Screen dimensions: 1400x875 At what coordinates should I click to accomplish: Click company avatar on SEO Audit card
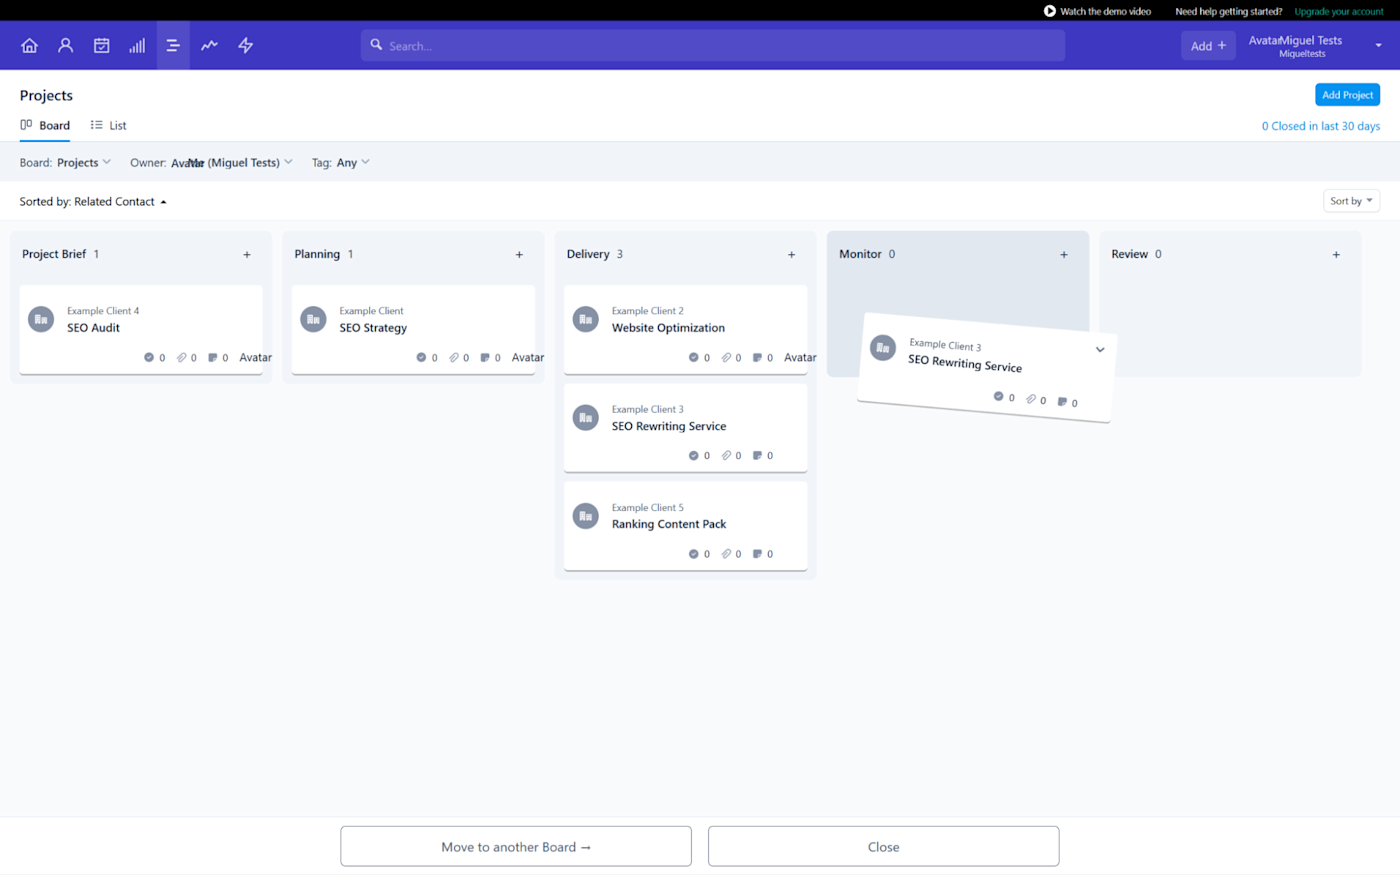(41, 319)
